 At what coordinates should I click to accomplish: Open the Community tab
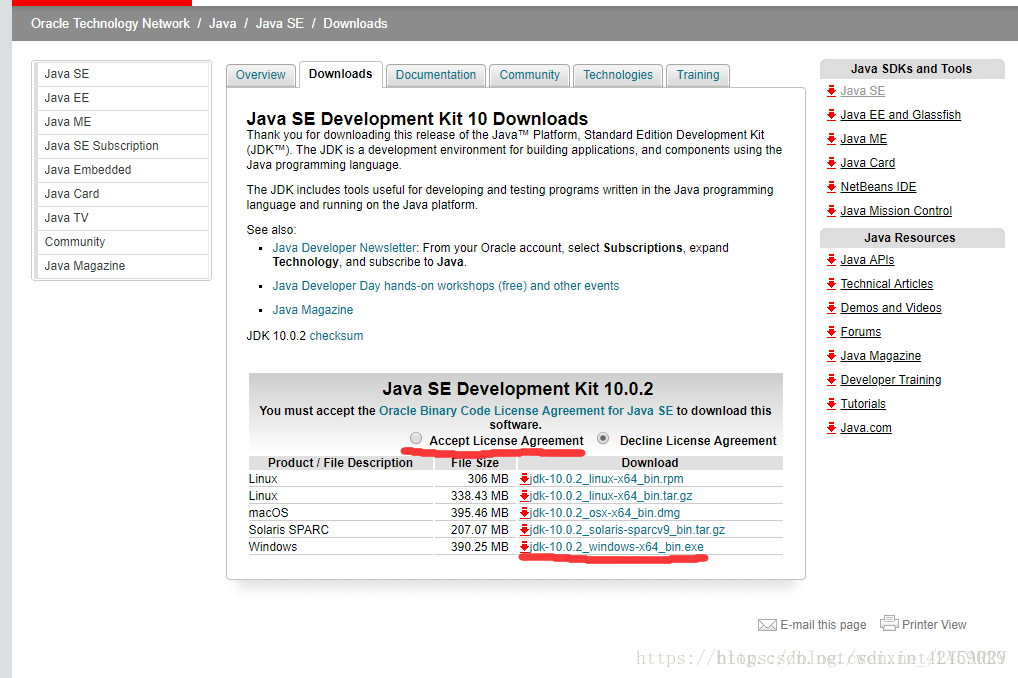click(528, 75)
